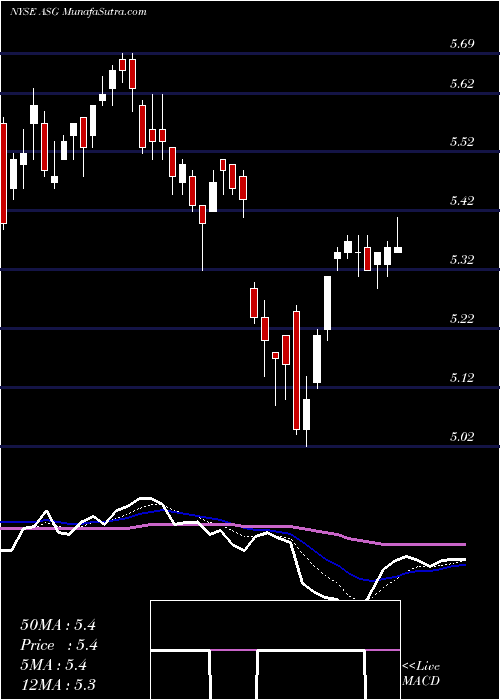Select the 5.42 price level label

tap(462, 200)
